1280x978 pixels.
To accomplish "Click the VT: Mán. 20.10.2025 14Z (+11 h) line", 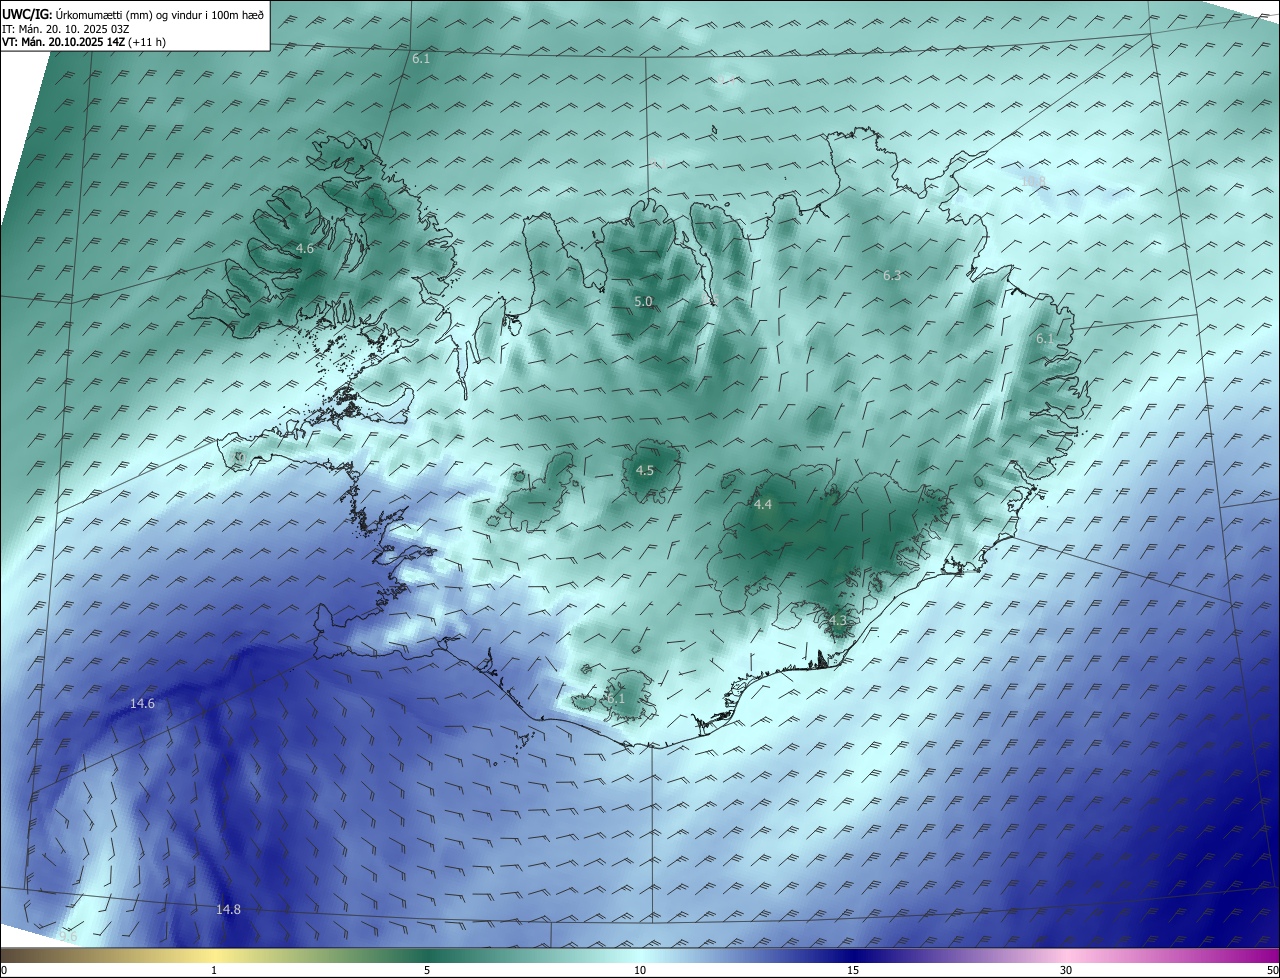I will click(86, 43).
